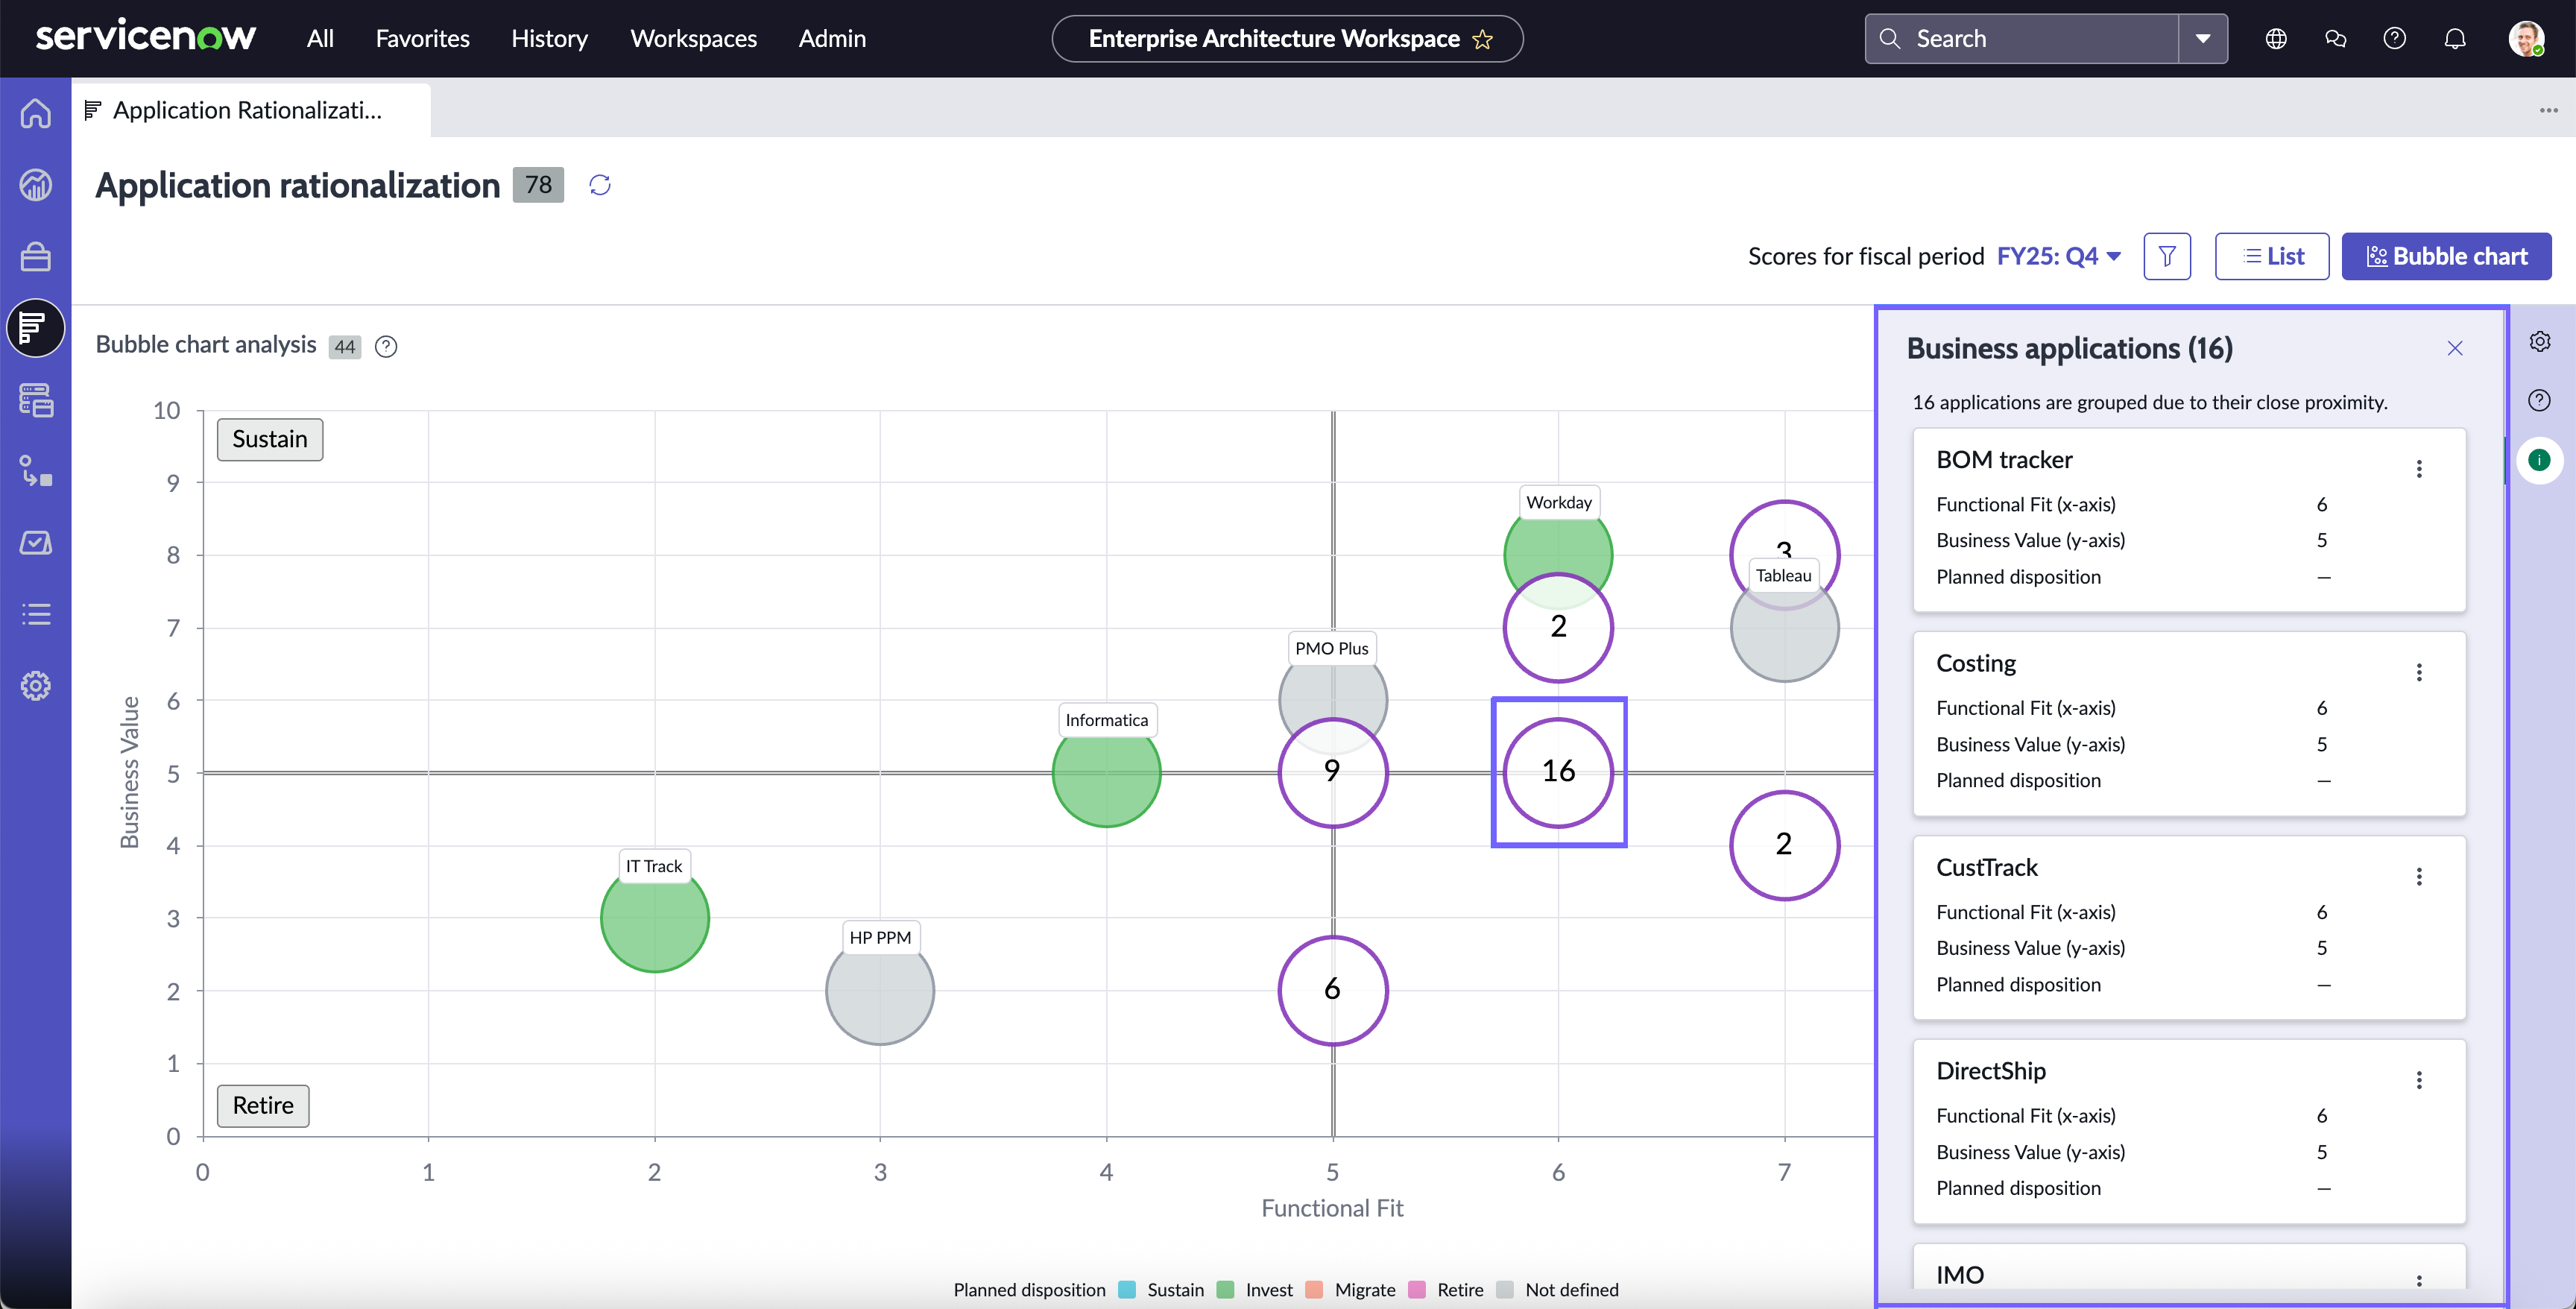Open the History menu

(x=549, y=39)
